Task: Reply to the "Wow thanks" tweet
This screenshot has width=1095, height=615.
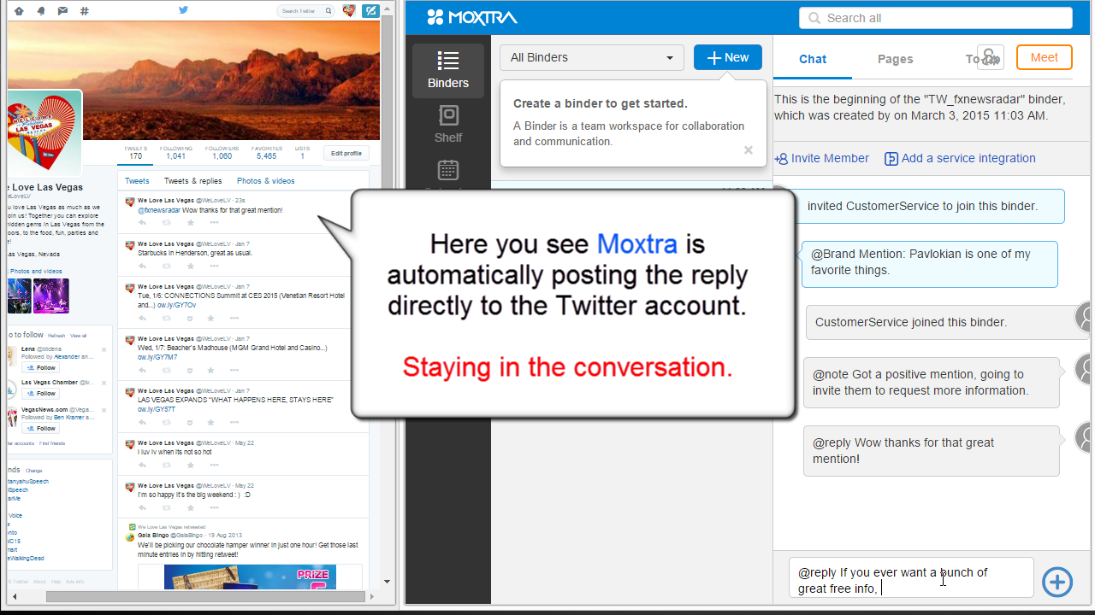Action: coord(142,223)
